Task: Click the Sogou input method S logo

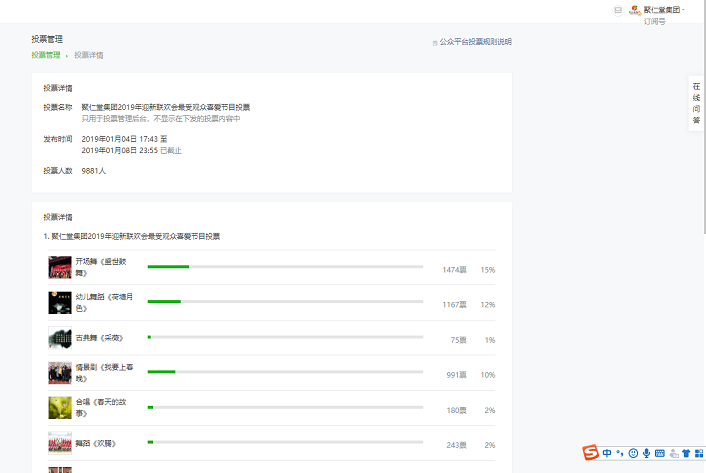Action: (591, 453)
